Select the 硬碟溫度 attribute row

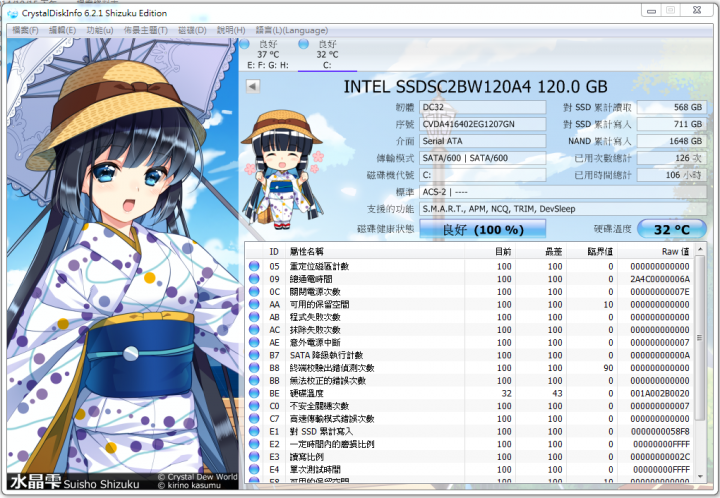pyautogui.click(x=470, y=393)
